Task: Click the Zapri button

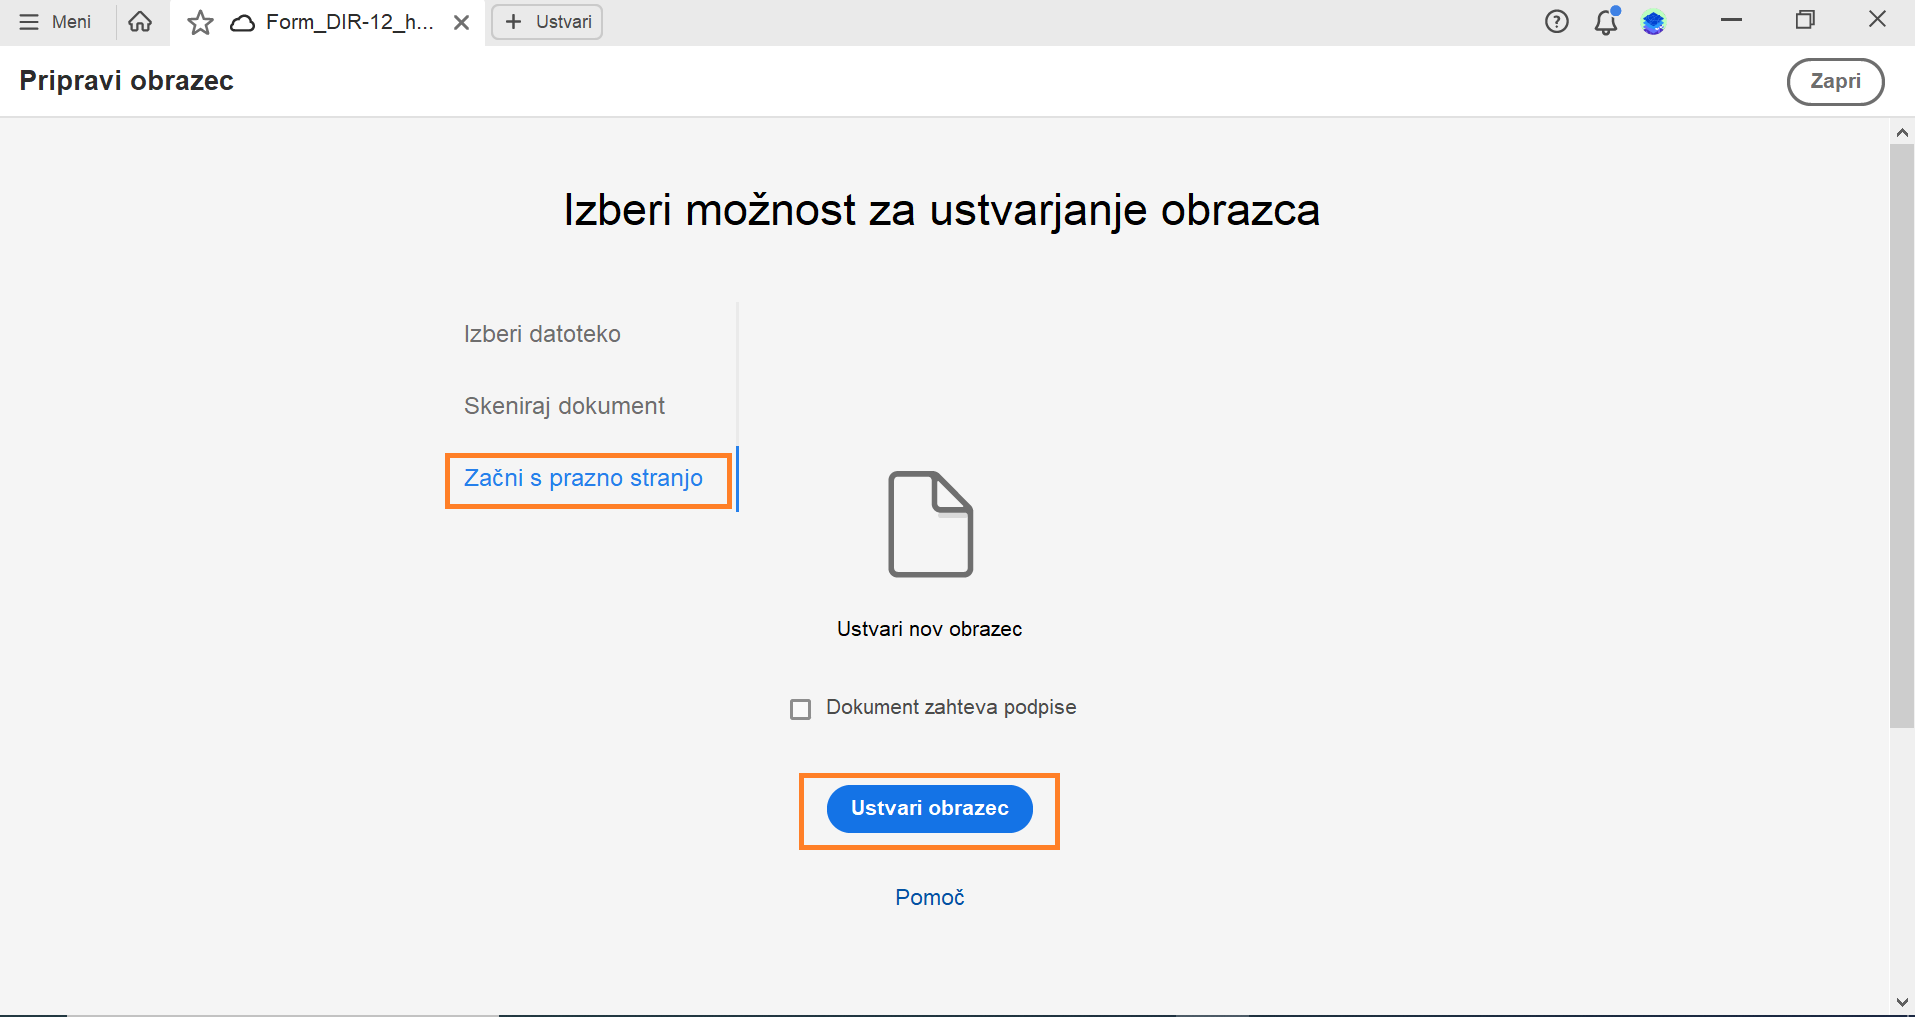Action: pos(1836,81)
